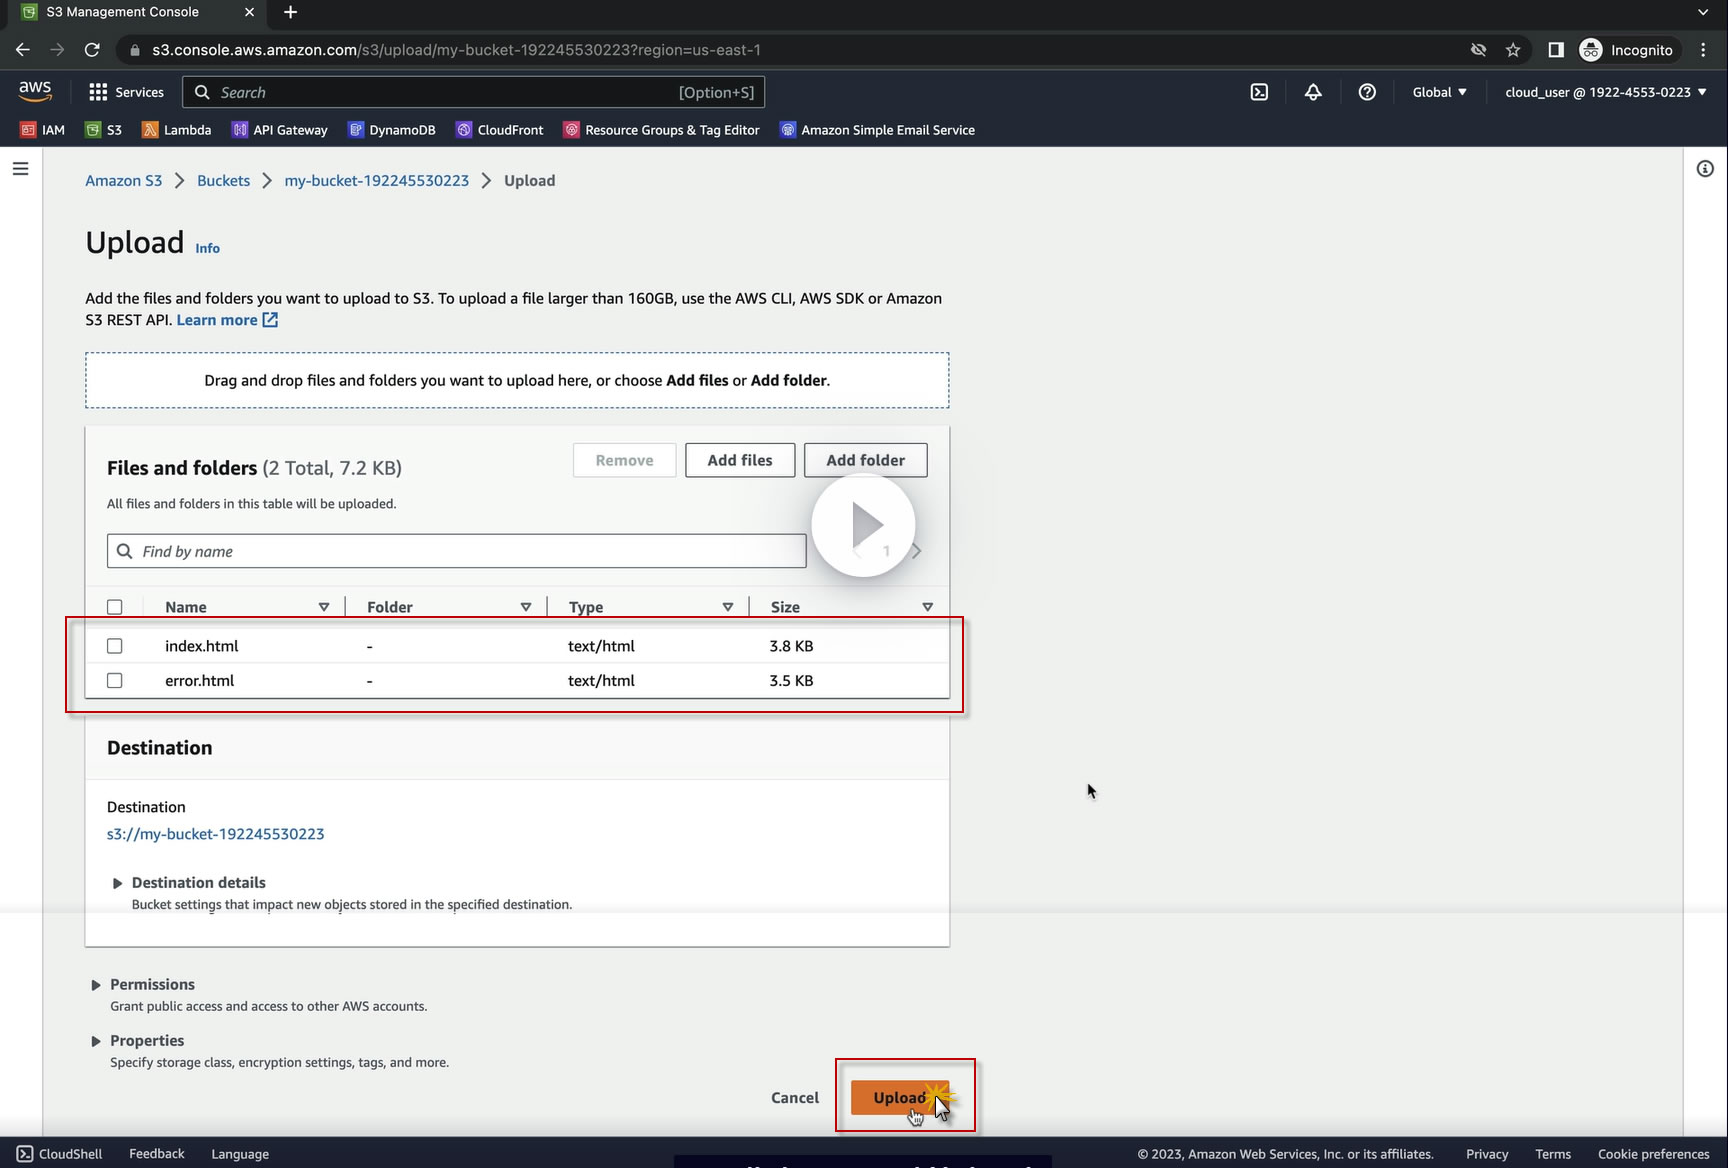The height and width of the screenshot is (1168, 1729).
Task: Click the AWS logo home icon
Action: (35, 91)
